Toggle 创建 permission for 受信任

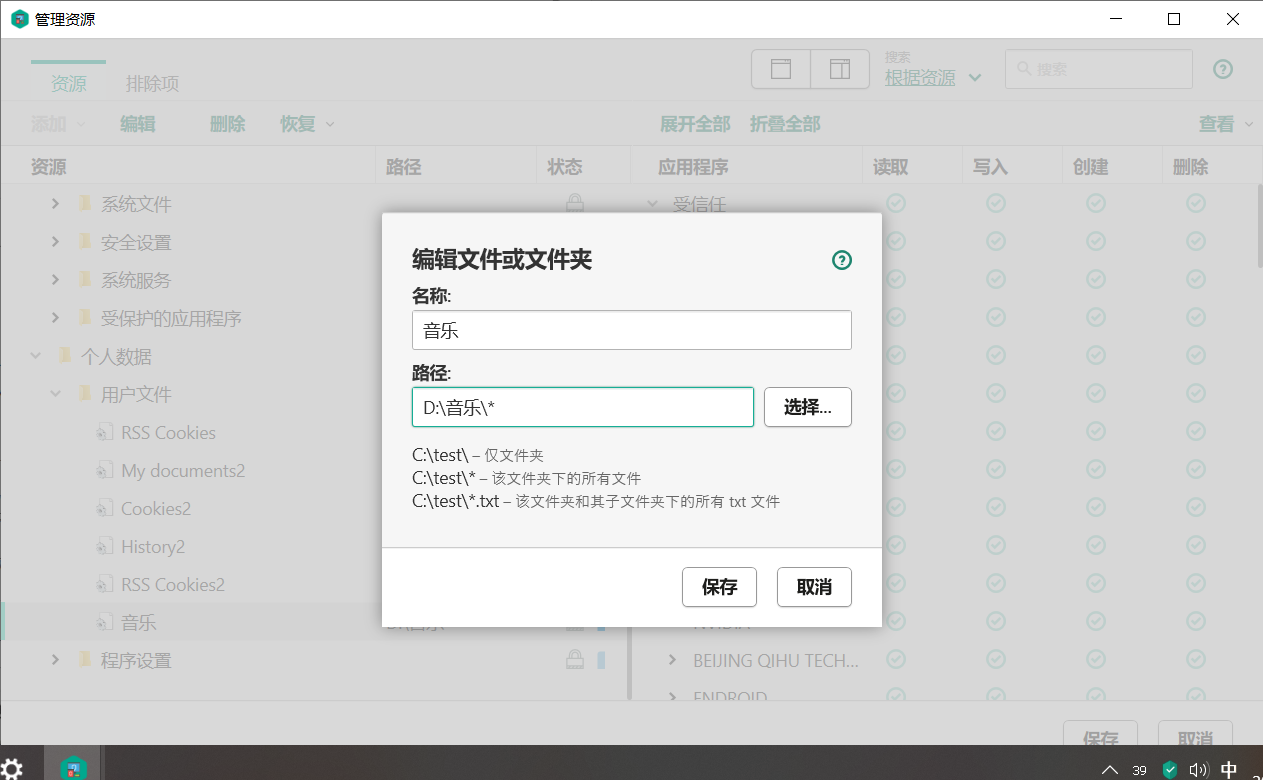1096,203
